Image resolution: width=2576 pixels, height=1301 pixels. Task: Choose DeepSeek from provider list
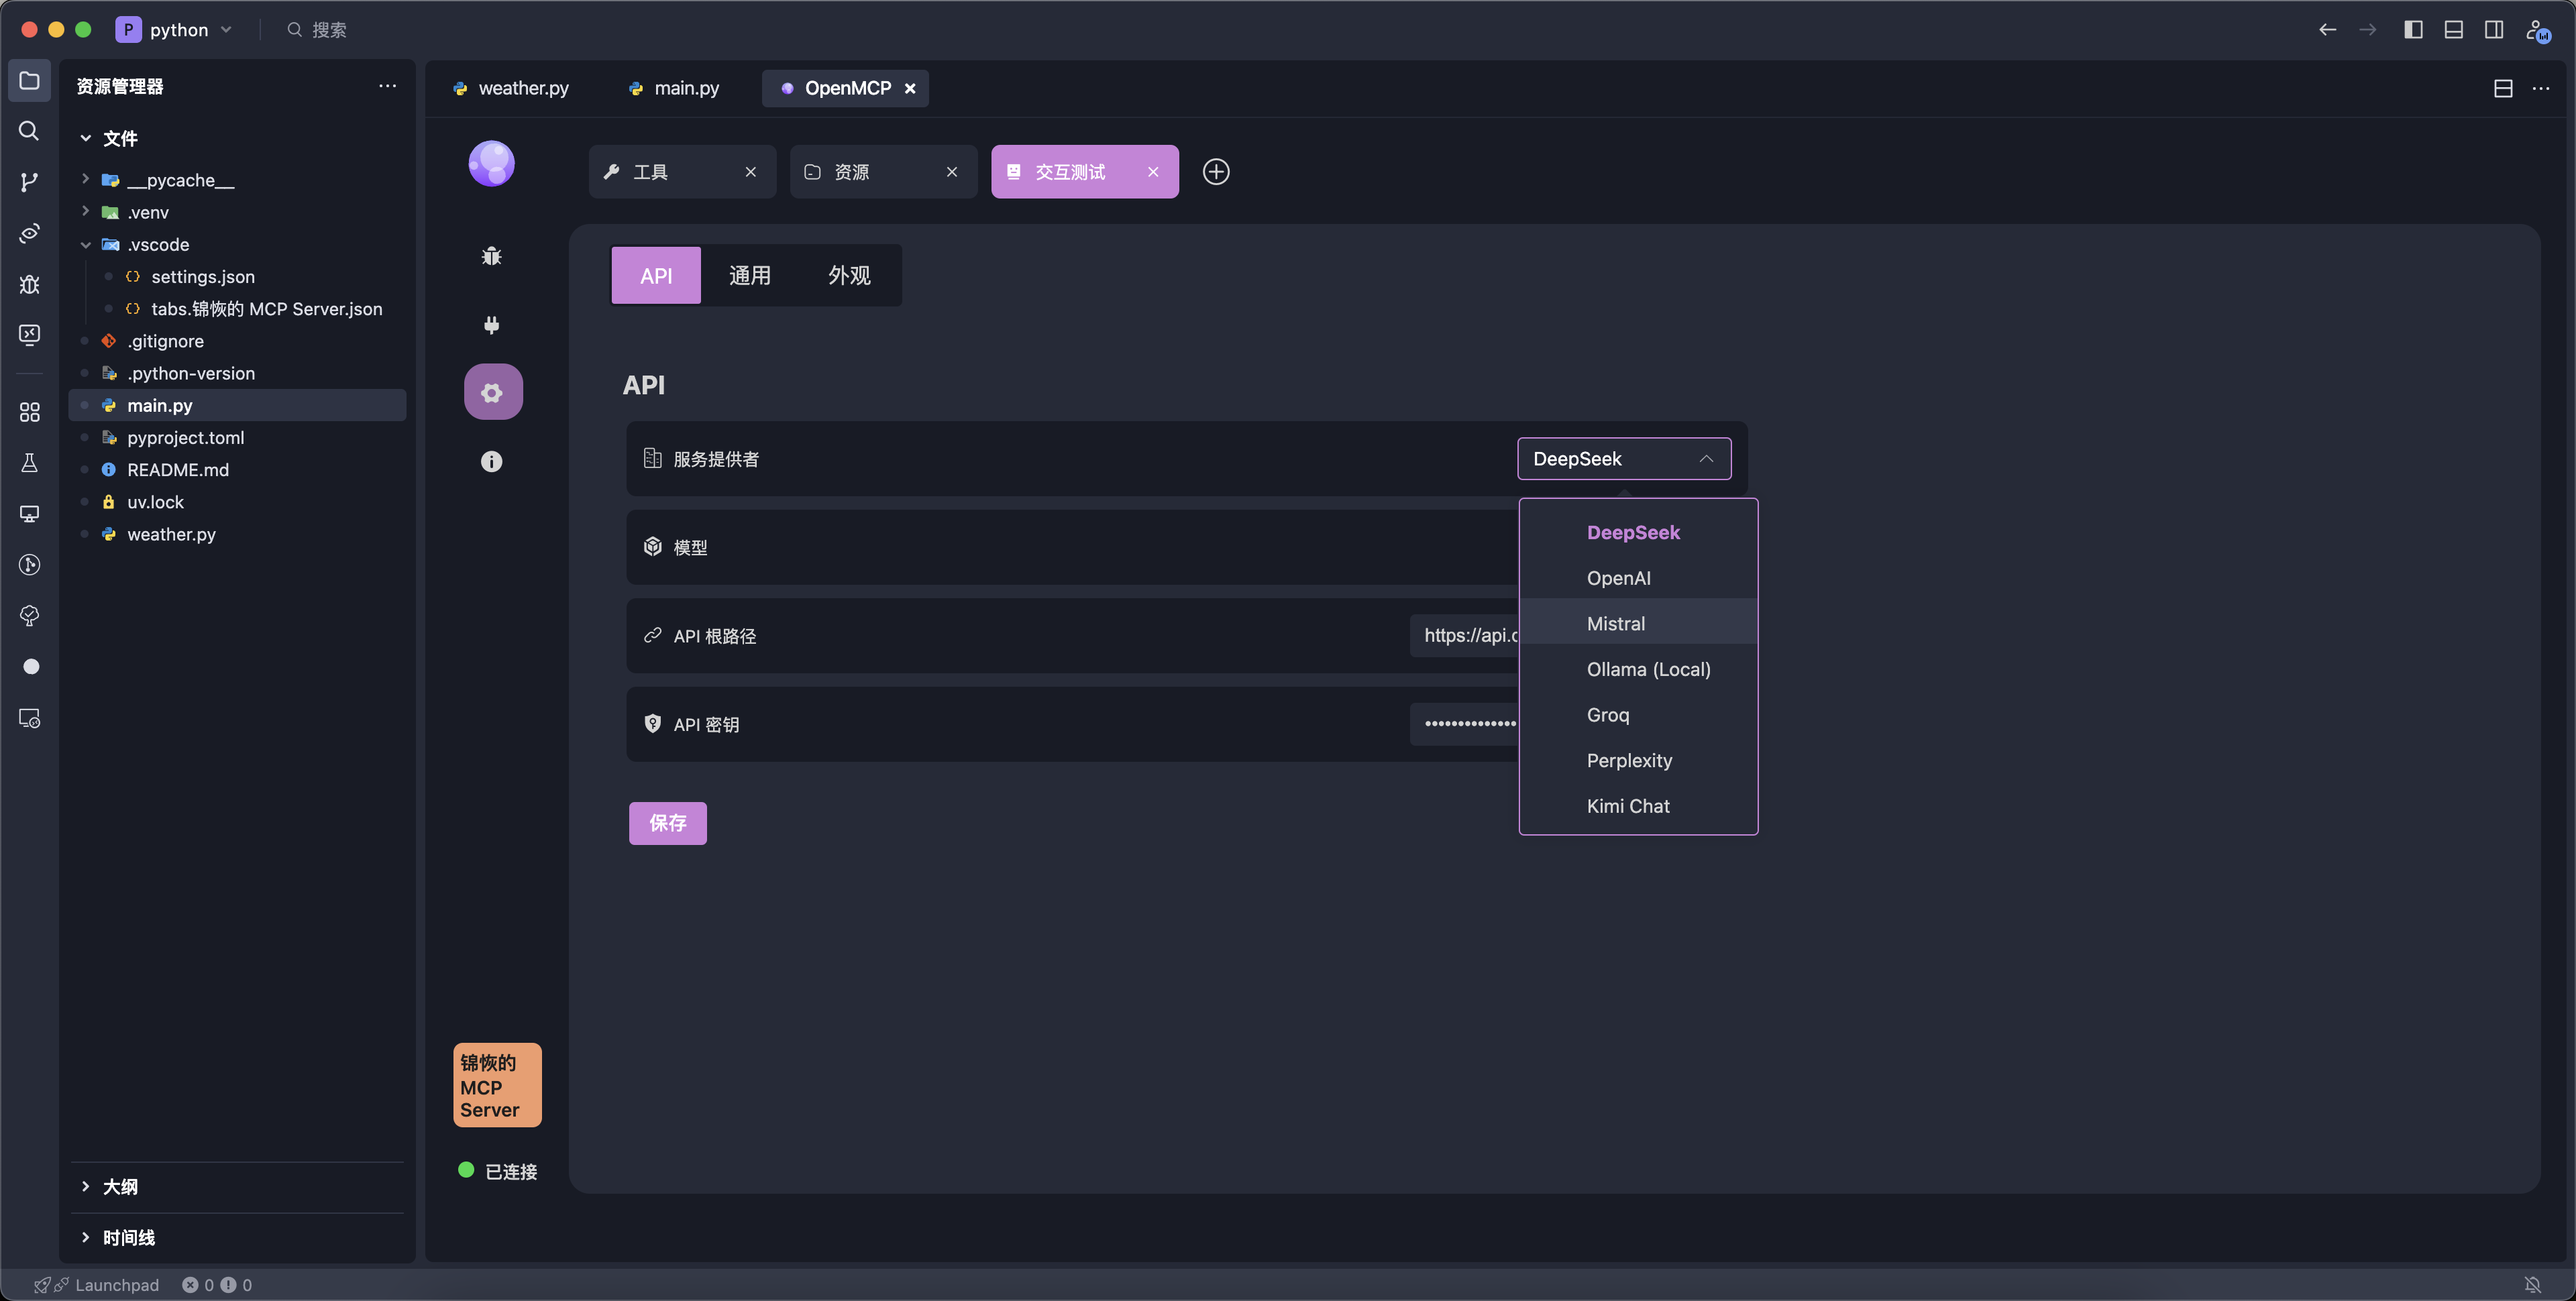click(x=1638, y=532)
